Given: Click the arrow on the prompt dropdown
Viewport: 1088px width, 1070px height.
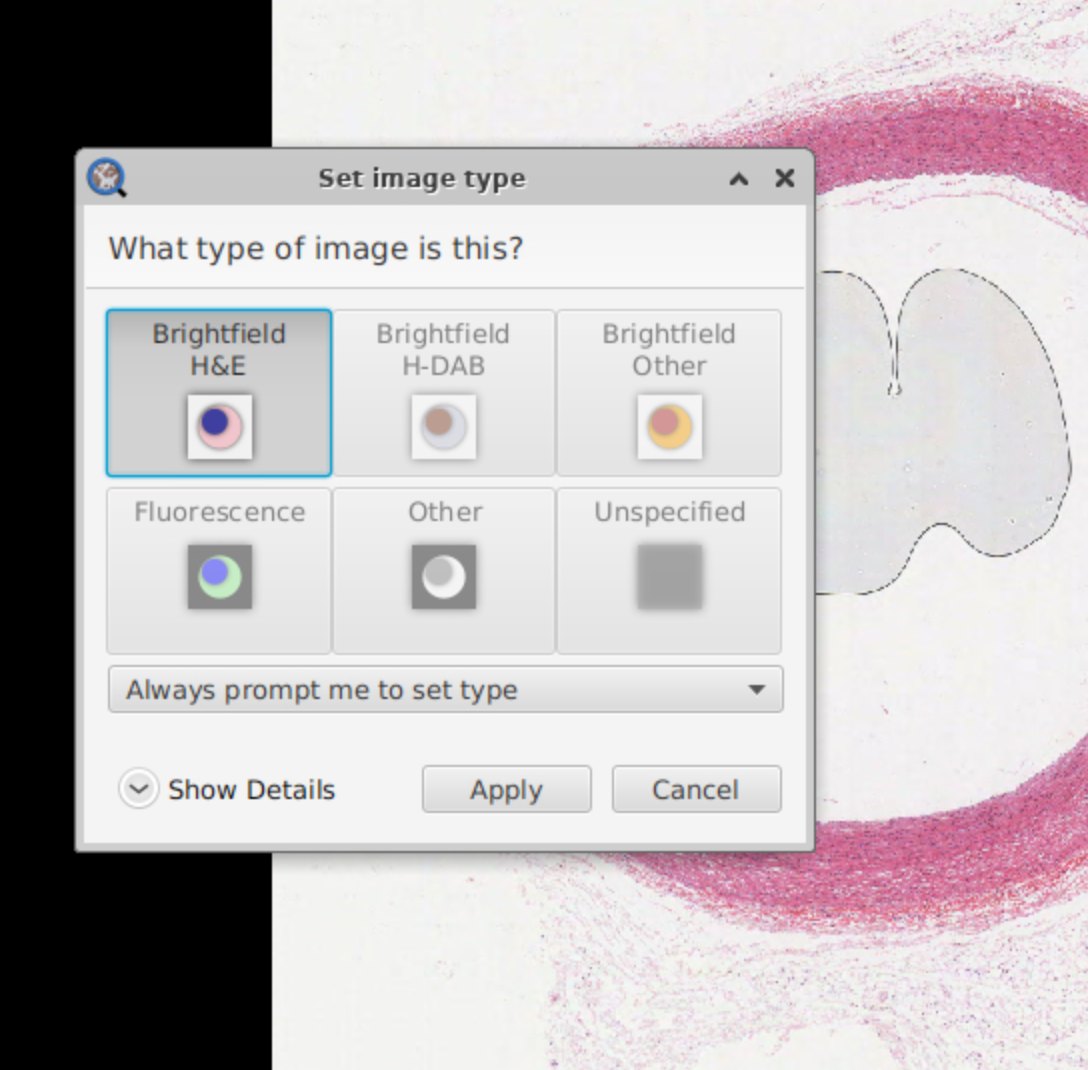Looking at the screenshot, I should point(757,690).
